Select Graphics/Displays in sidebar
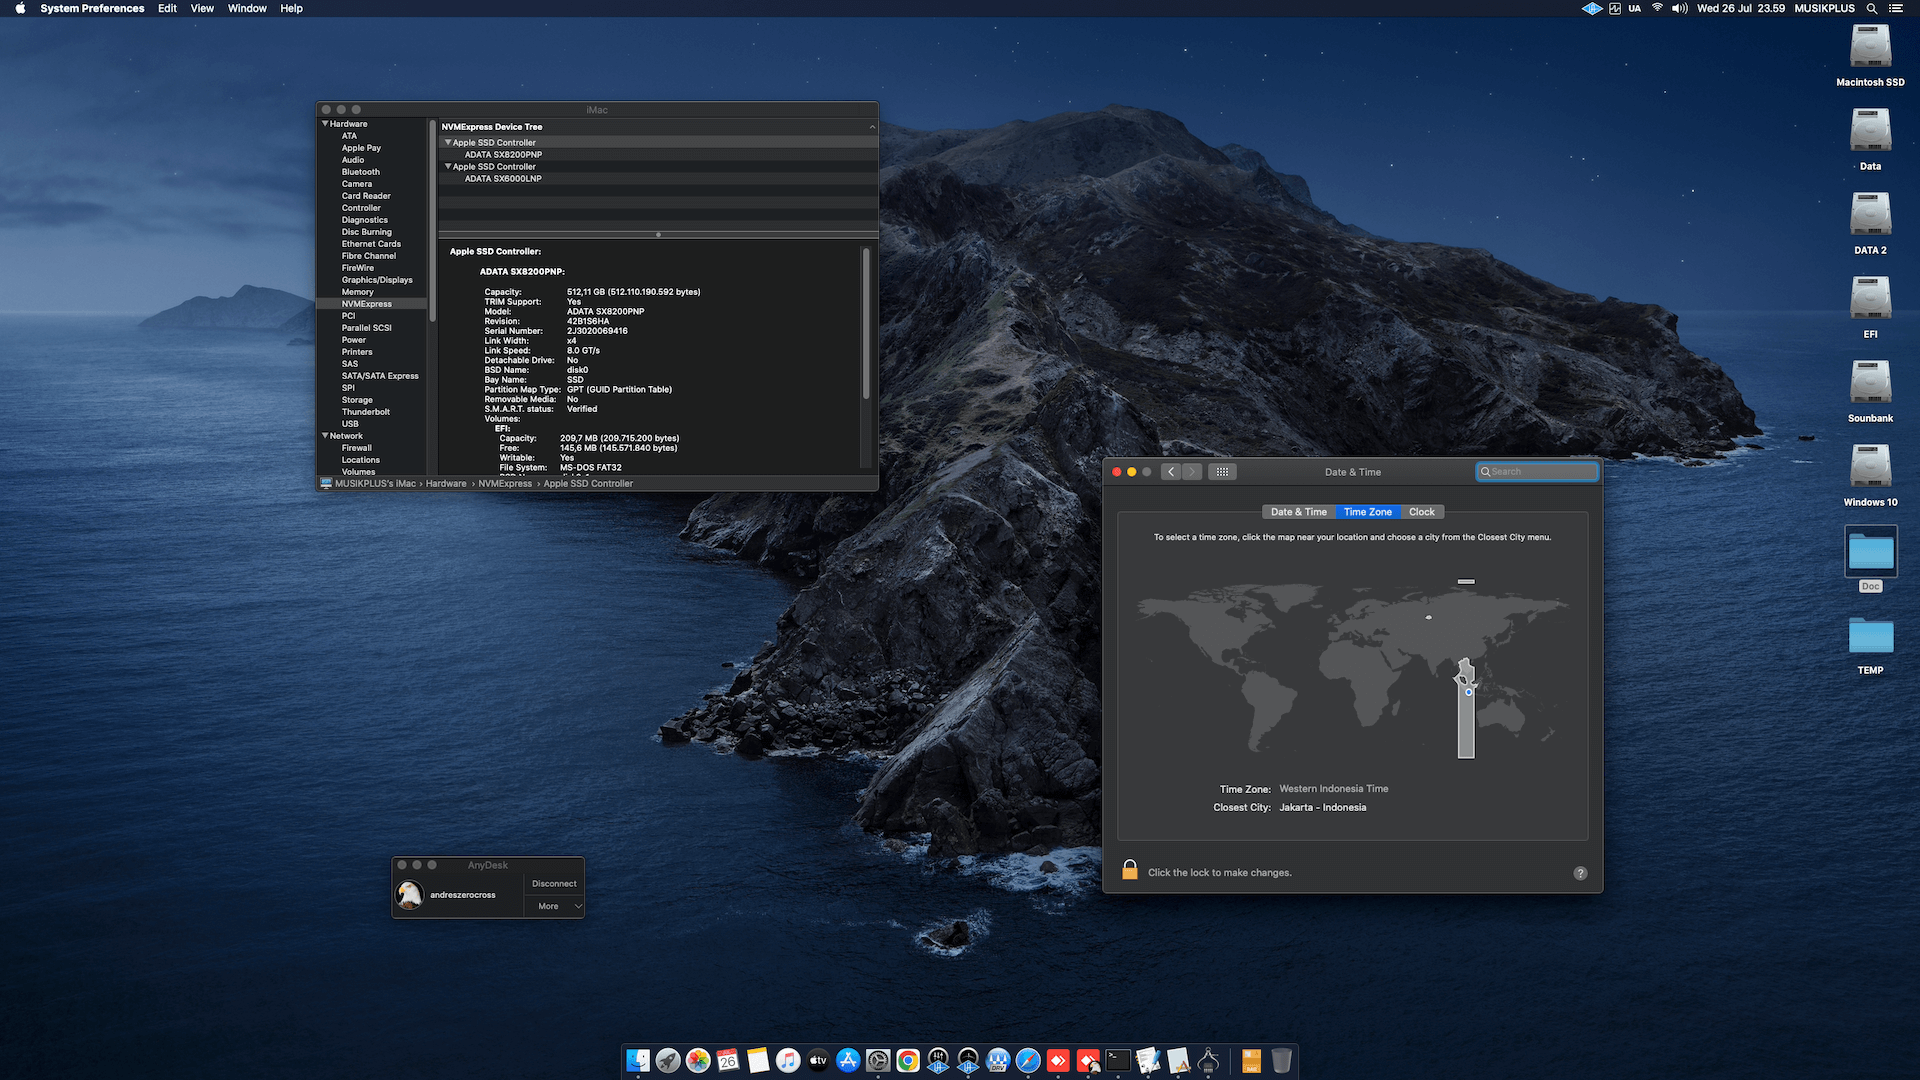The width and height of the screenshot is (1920, 1080). (x=377, y=280)
